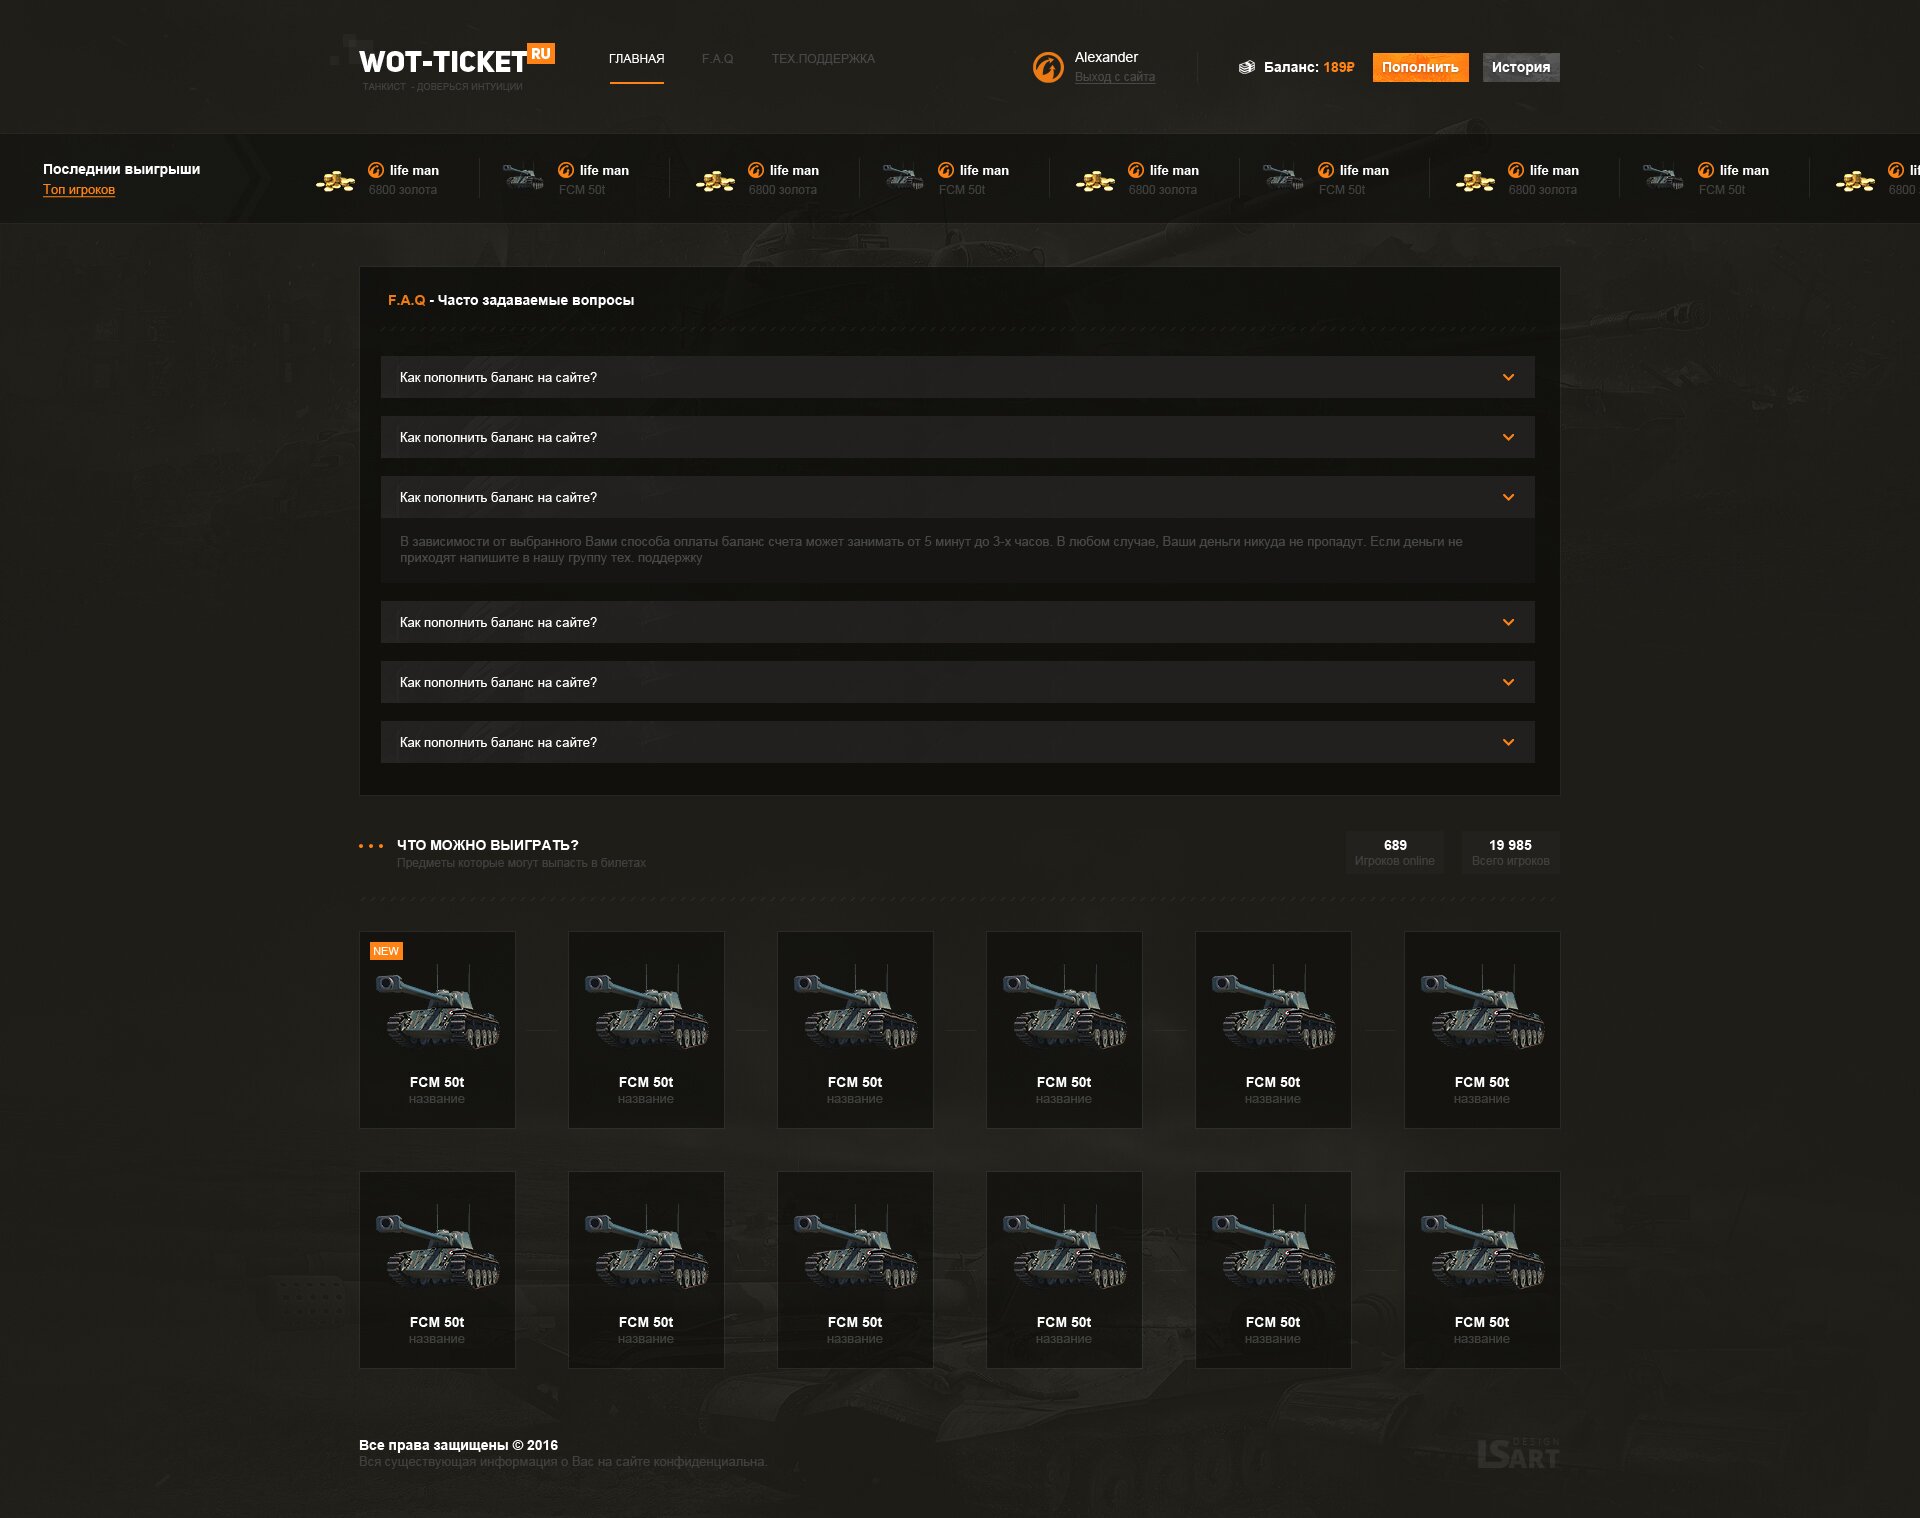Click the fourth gold coins icon in winners ticker

tap(1476, 181)
